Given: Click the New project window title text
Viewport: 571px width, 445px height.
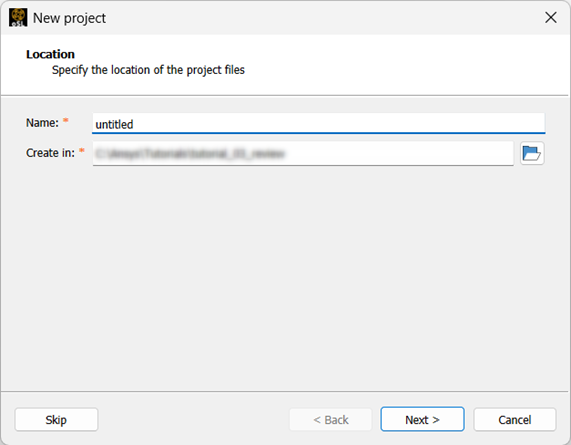Looking at the screenshot, I should pyautogui.click(x=69, y=18).
